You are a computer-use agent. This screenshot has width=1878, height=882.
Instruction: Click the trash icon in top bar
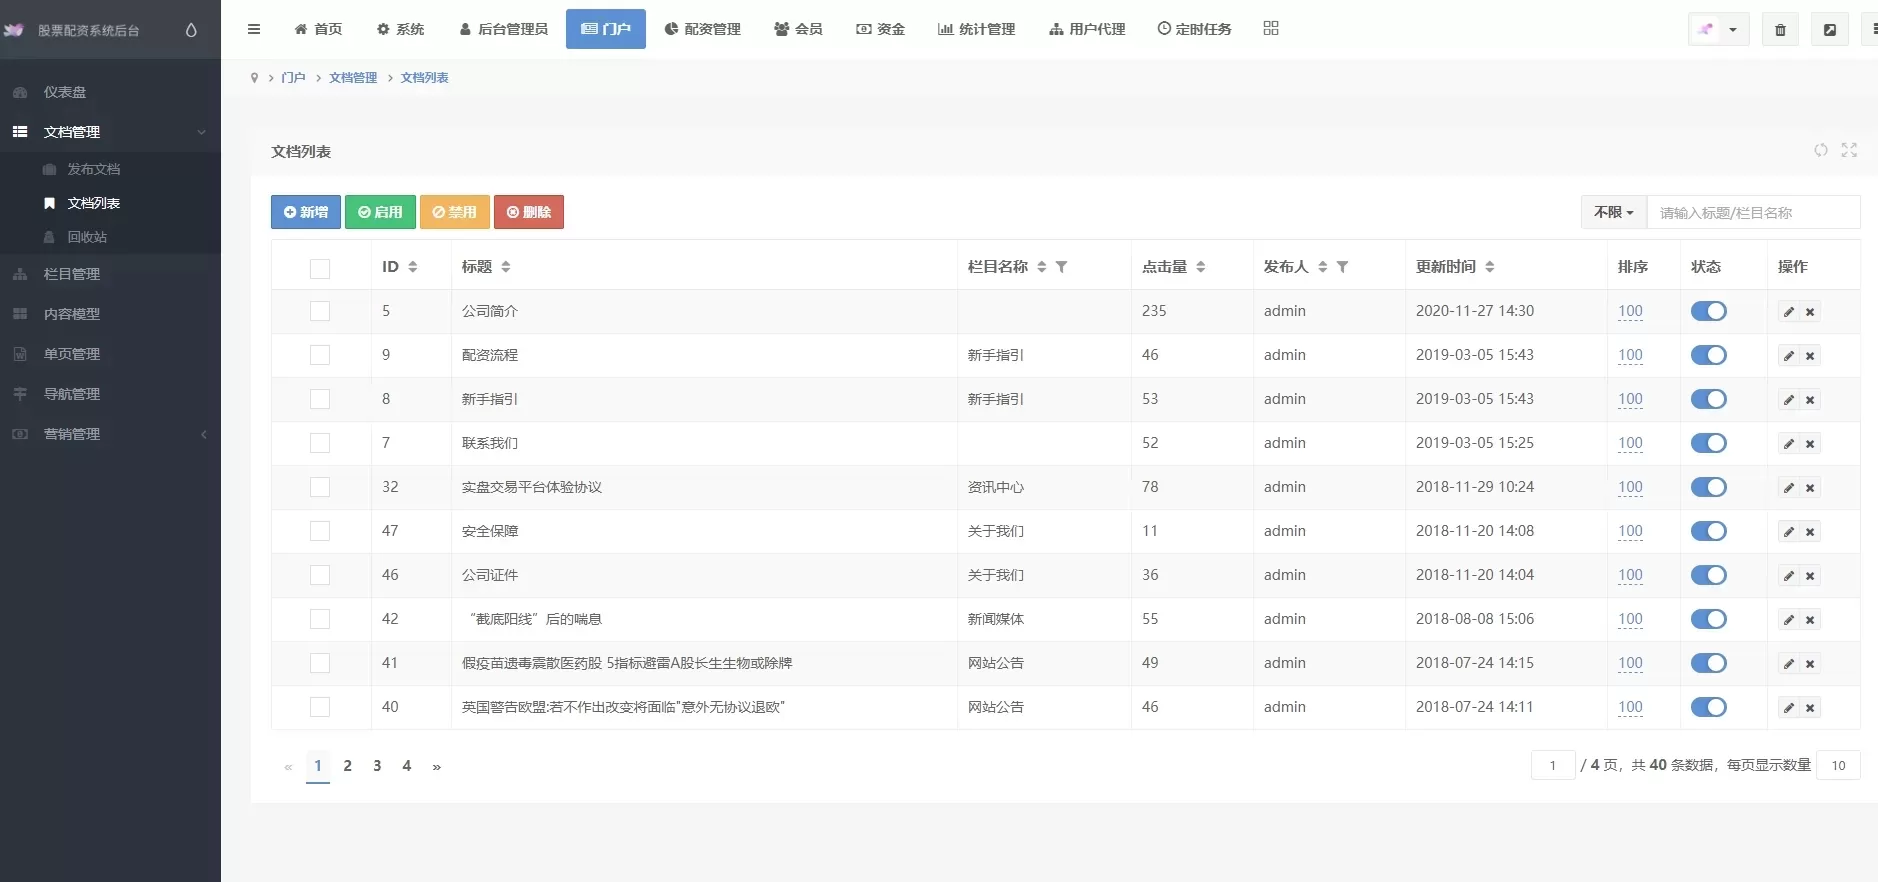click(1780, 30)
